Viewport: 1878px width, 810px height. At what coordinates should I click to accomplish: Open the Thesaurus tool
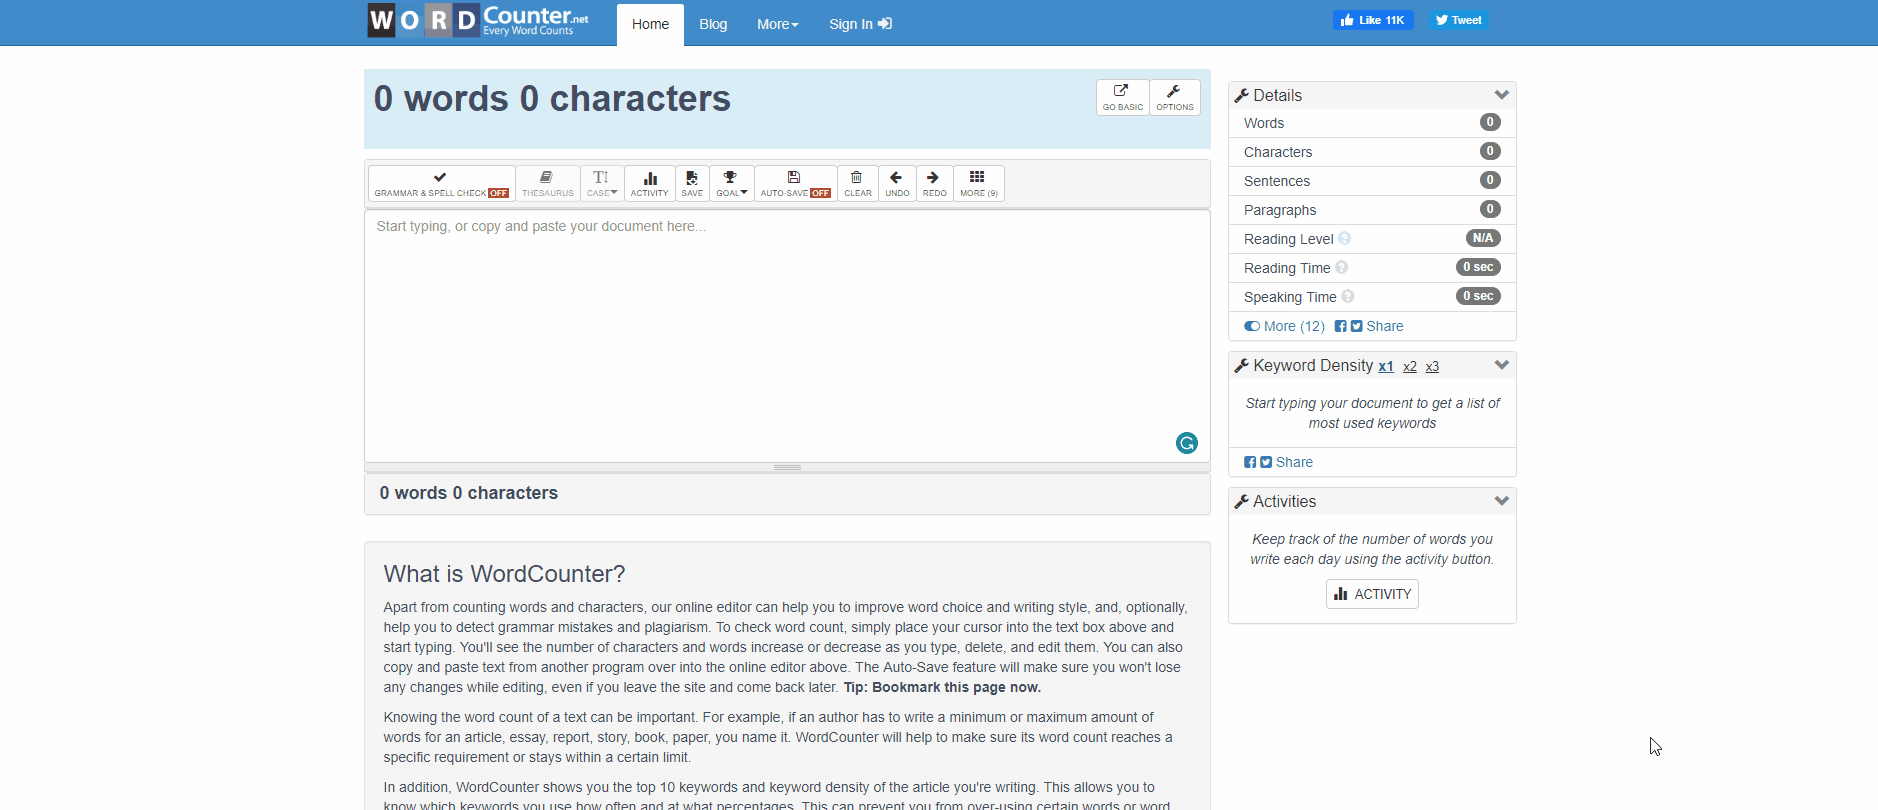548,184
